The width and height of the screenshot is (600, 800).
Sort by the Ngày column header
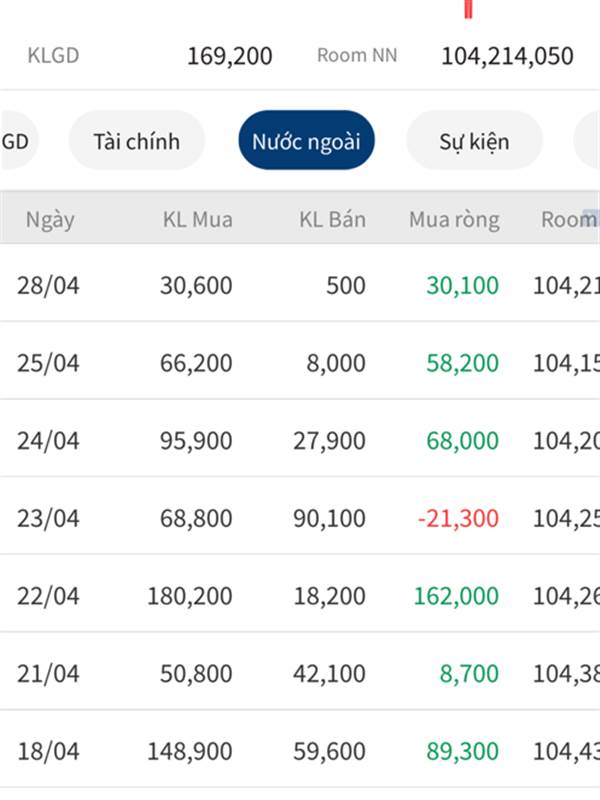click(x=50, y=220)
